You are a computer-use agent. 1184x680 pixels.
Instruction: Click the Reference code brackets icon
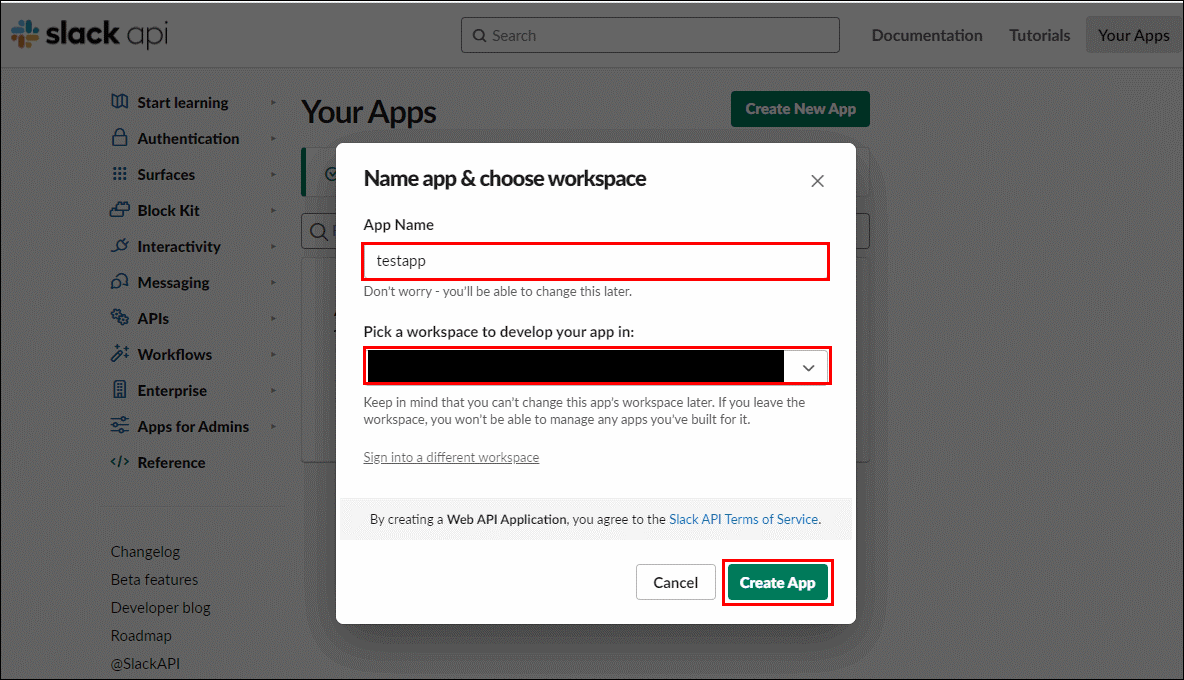[119, 461]
